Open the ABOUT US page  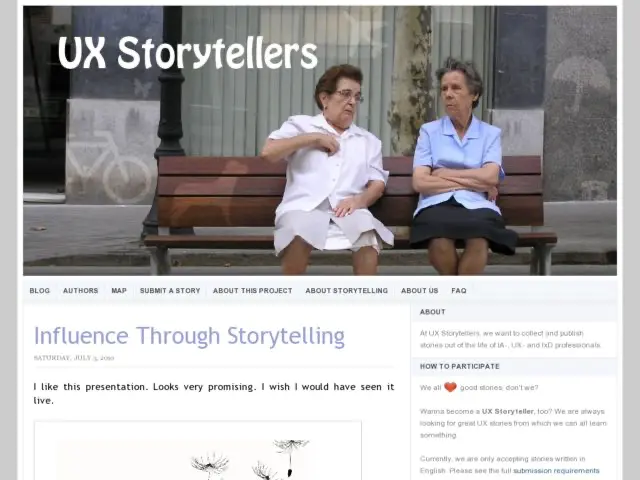tap(419, 291)
